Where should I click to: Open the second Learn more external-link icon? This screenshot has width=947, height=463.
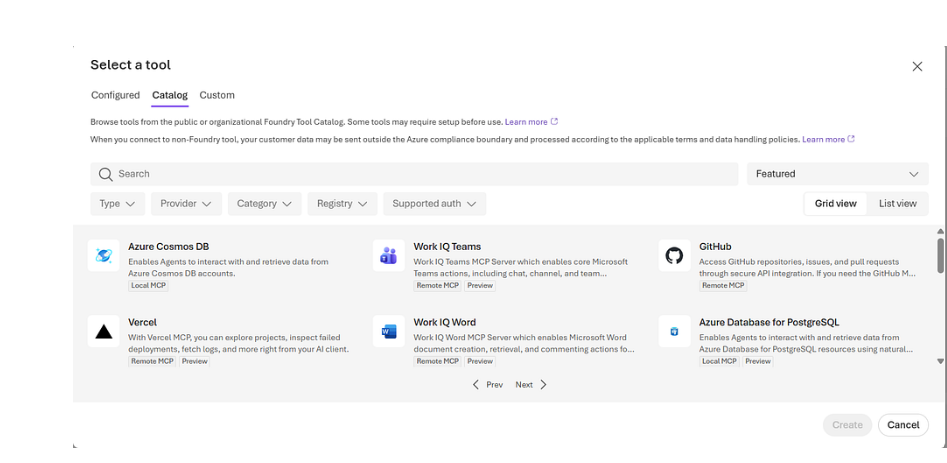pos(851,139)
